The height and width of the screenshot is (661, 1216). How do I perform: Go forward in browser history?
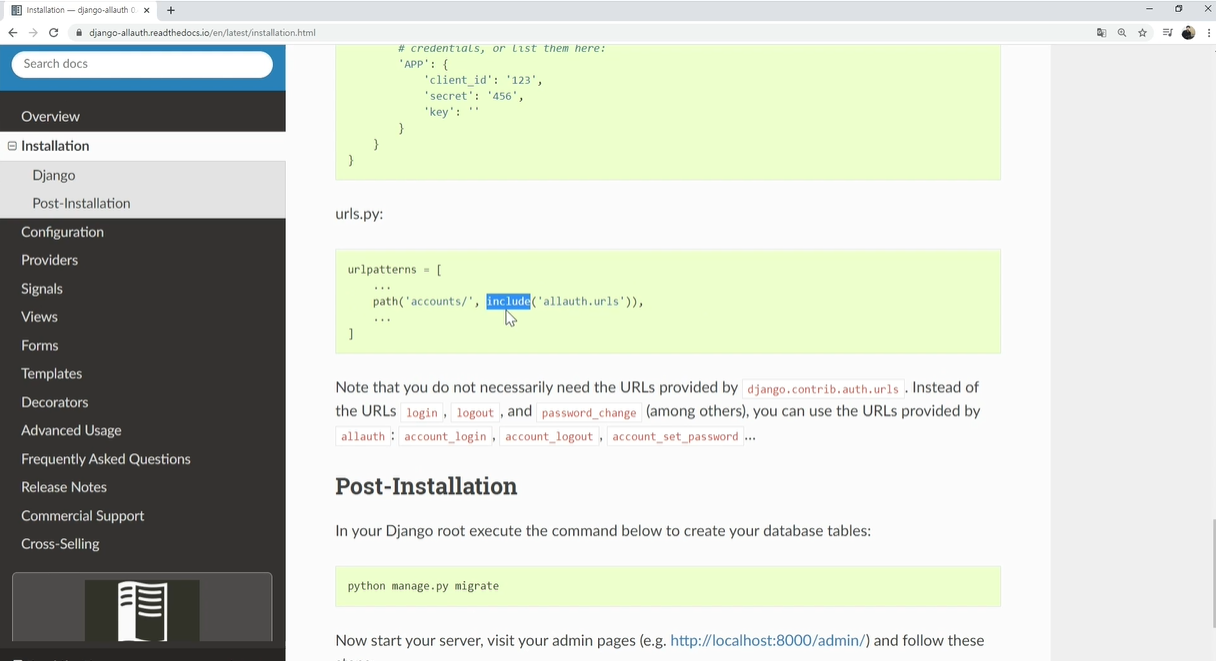pos(33,32)
